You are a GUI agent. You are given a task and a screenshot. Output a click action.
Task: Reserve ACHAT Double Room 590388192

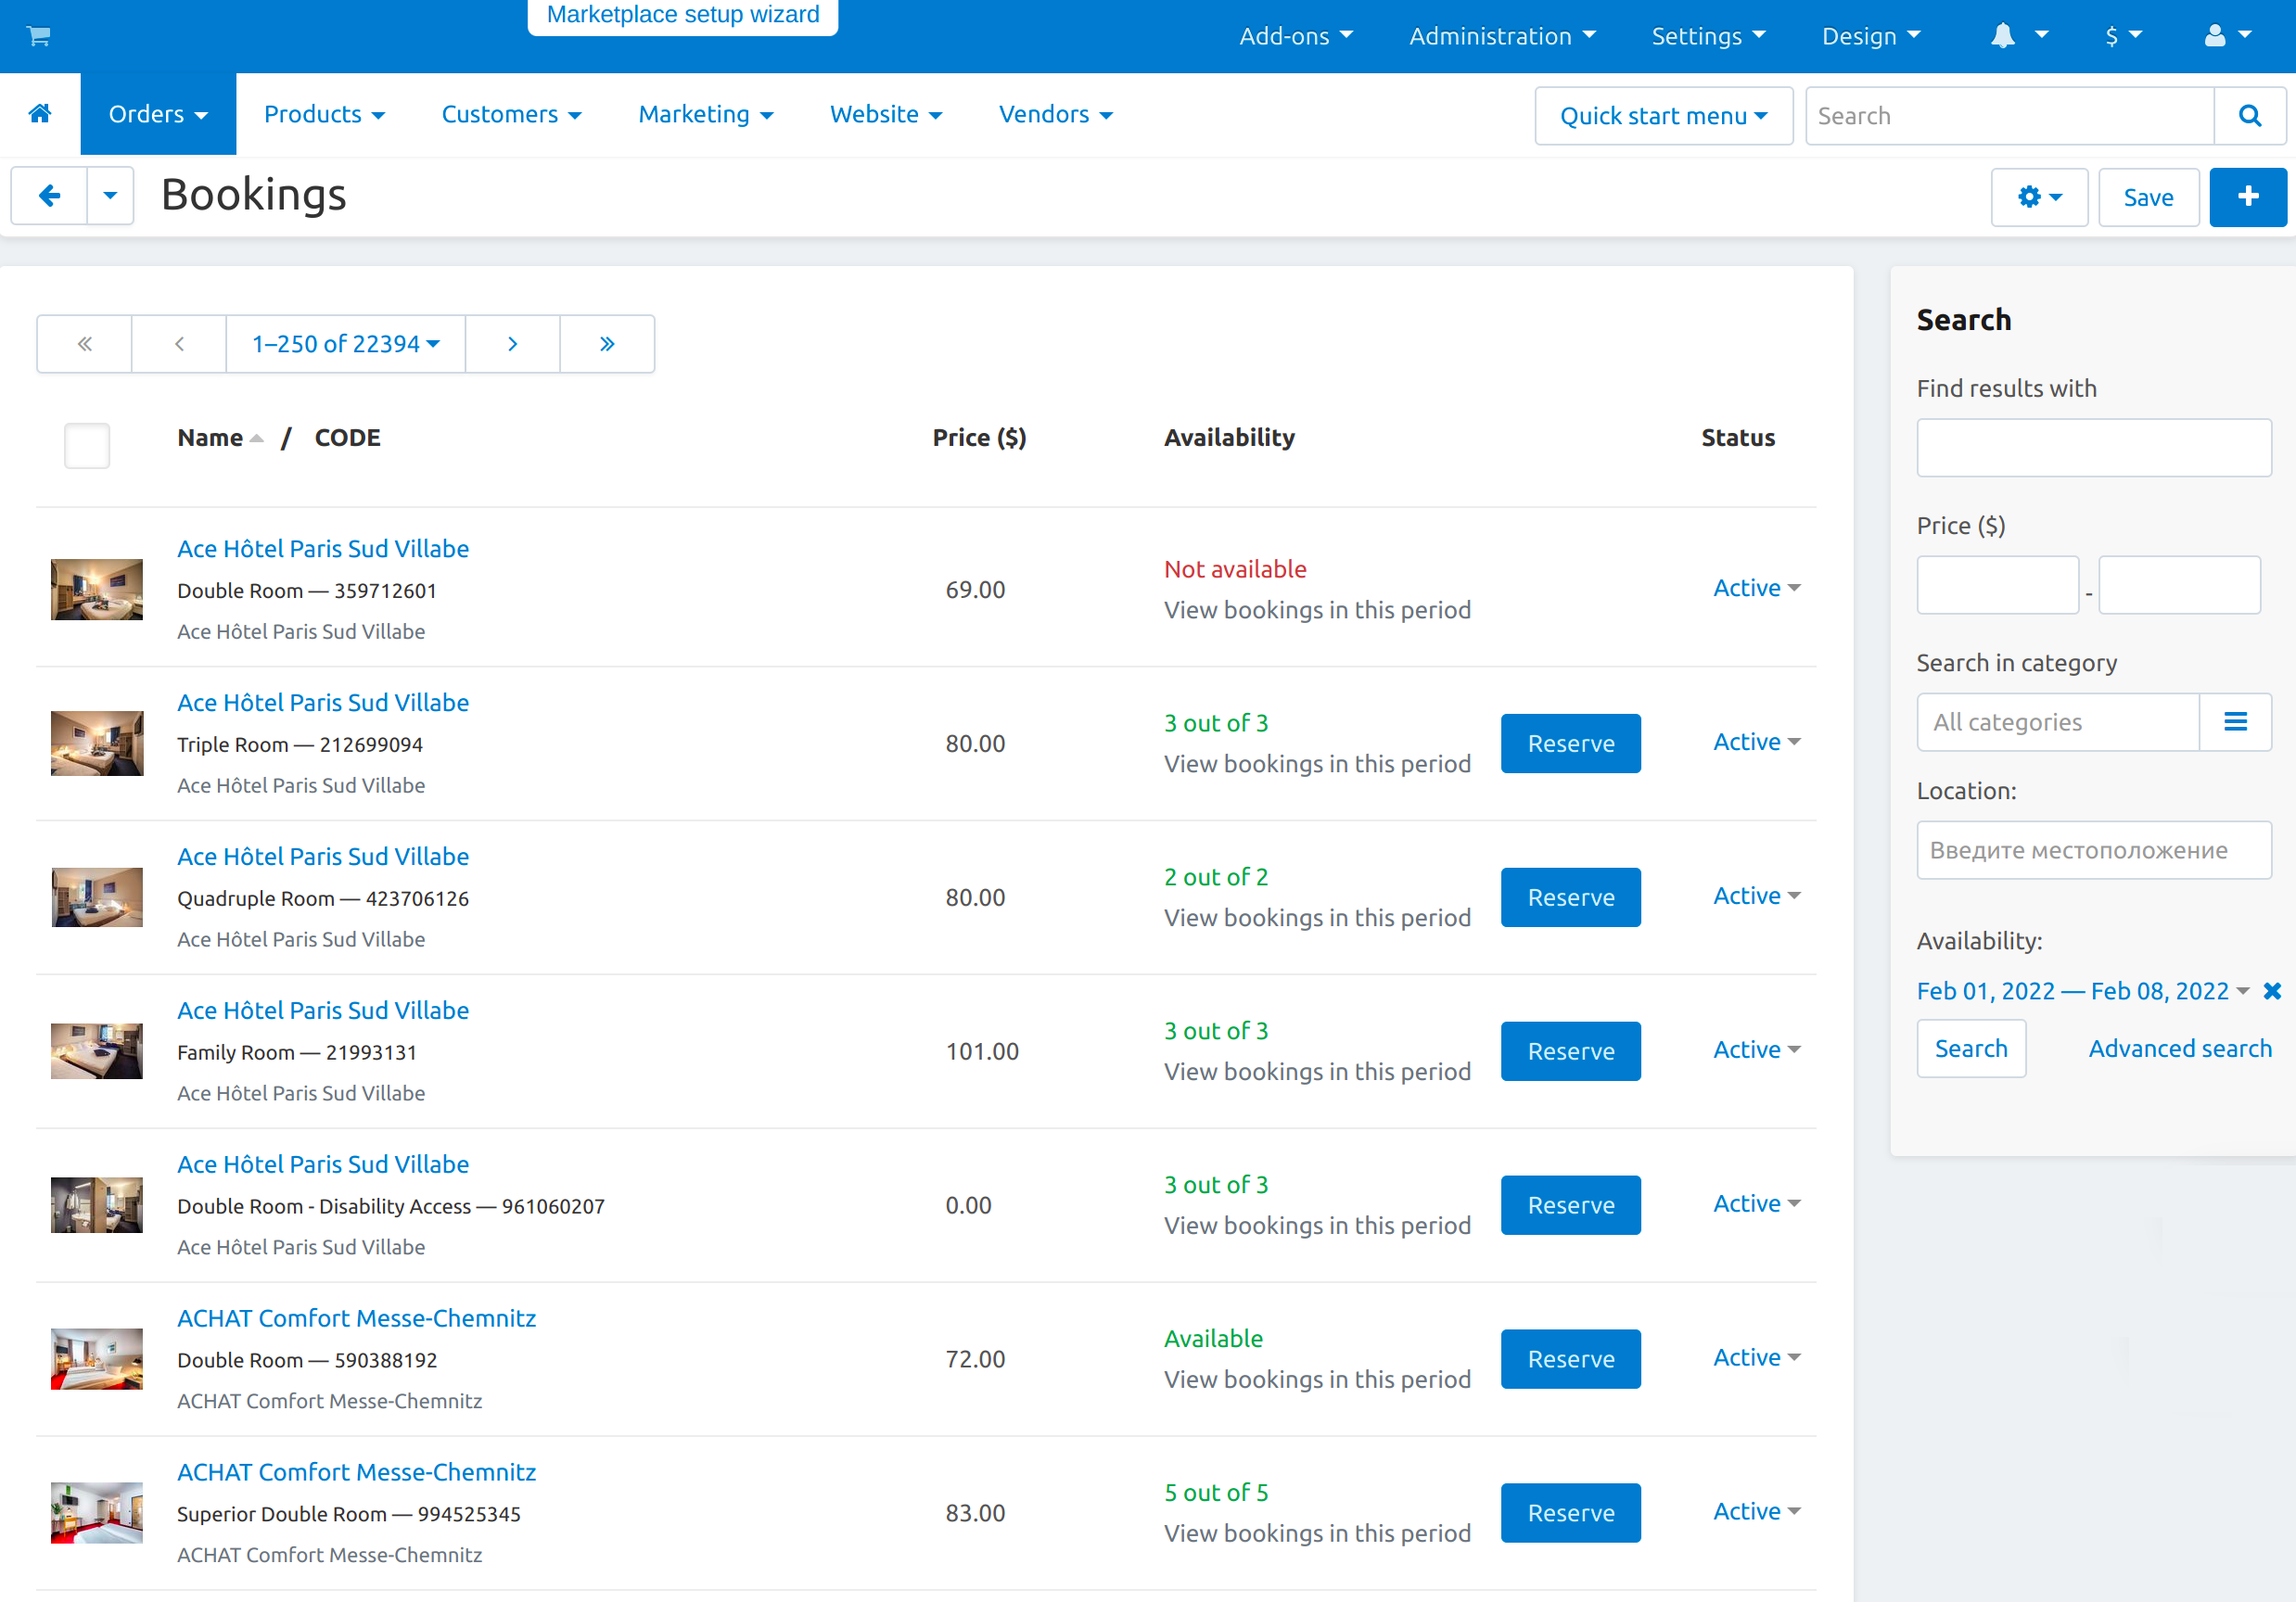click(x=1570, y=1360)
